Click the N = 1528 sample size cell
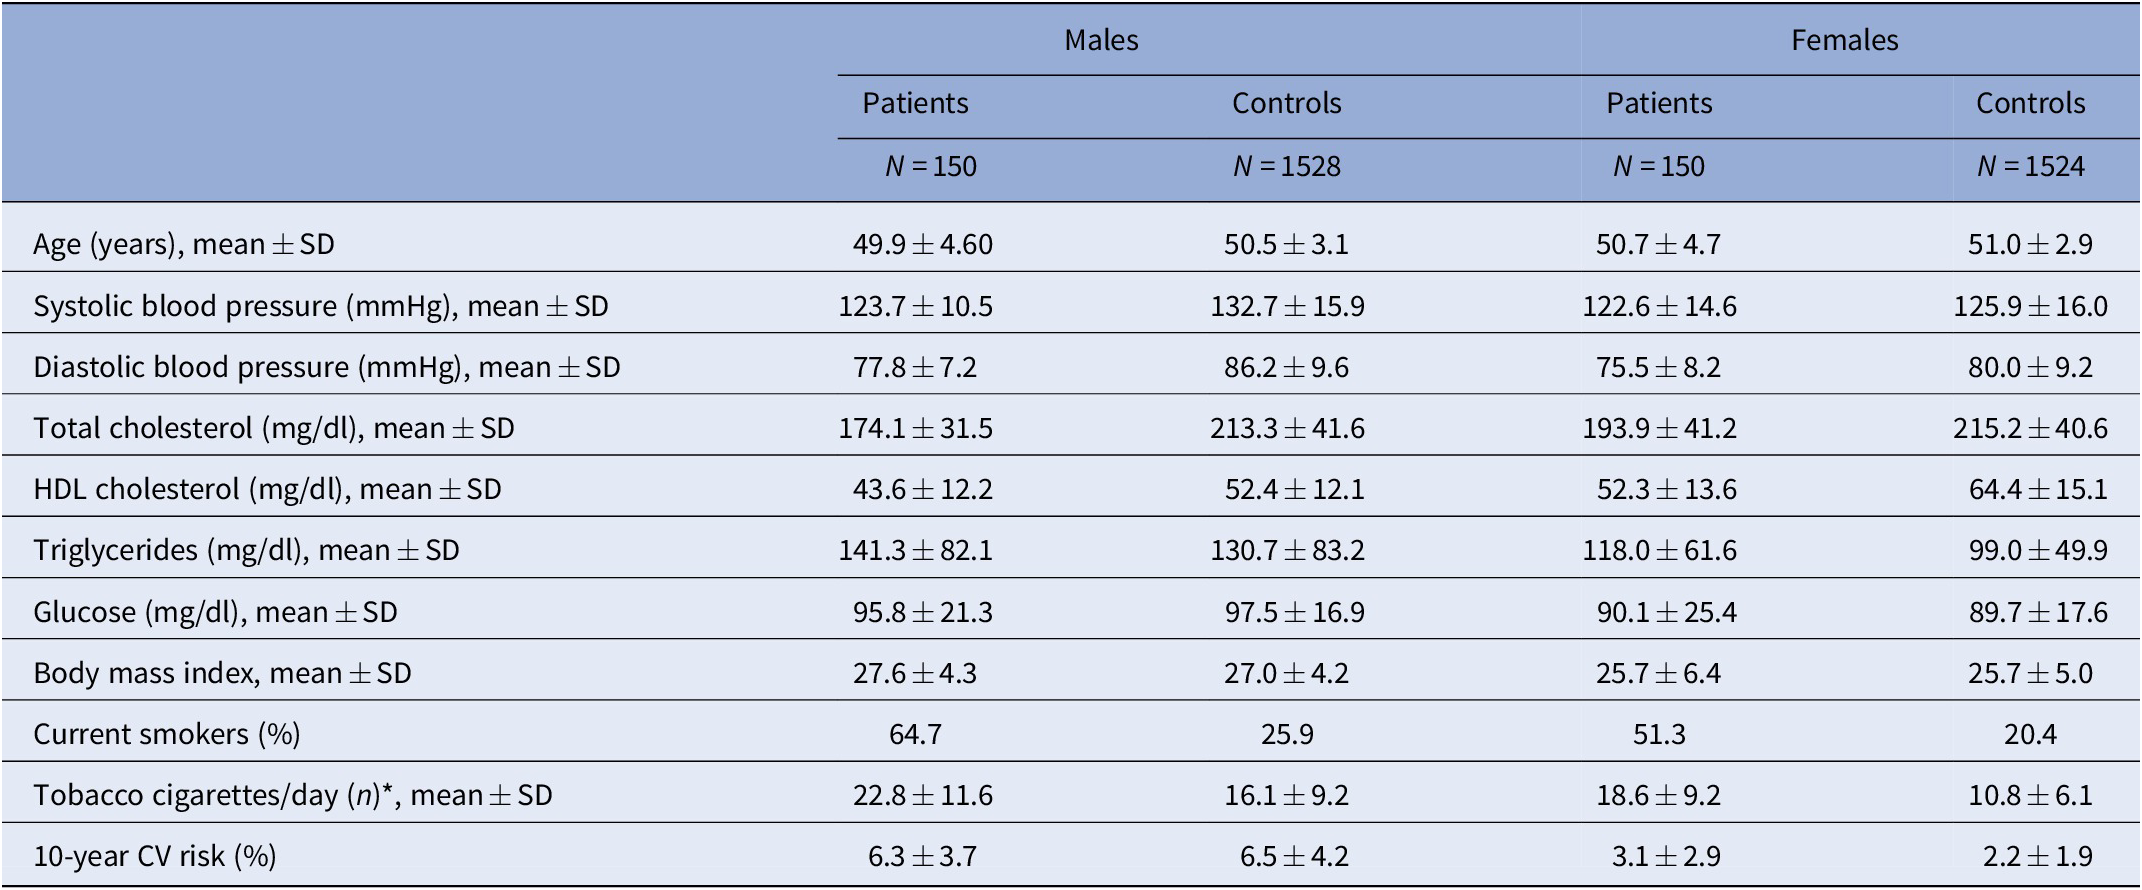The width and height of the screenshot is (2142, 890). 1286,166
